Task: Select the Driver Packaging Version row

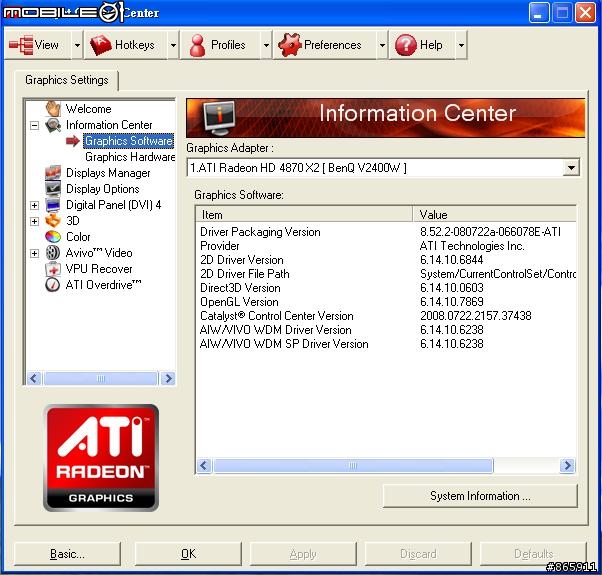Action: (x=386, y=232)
